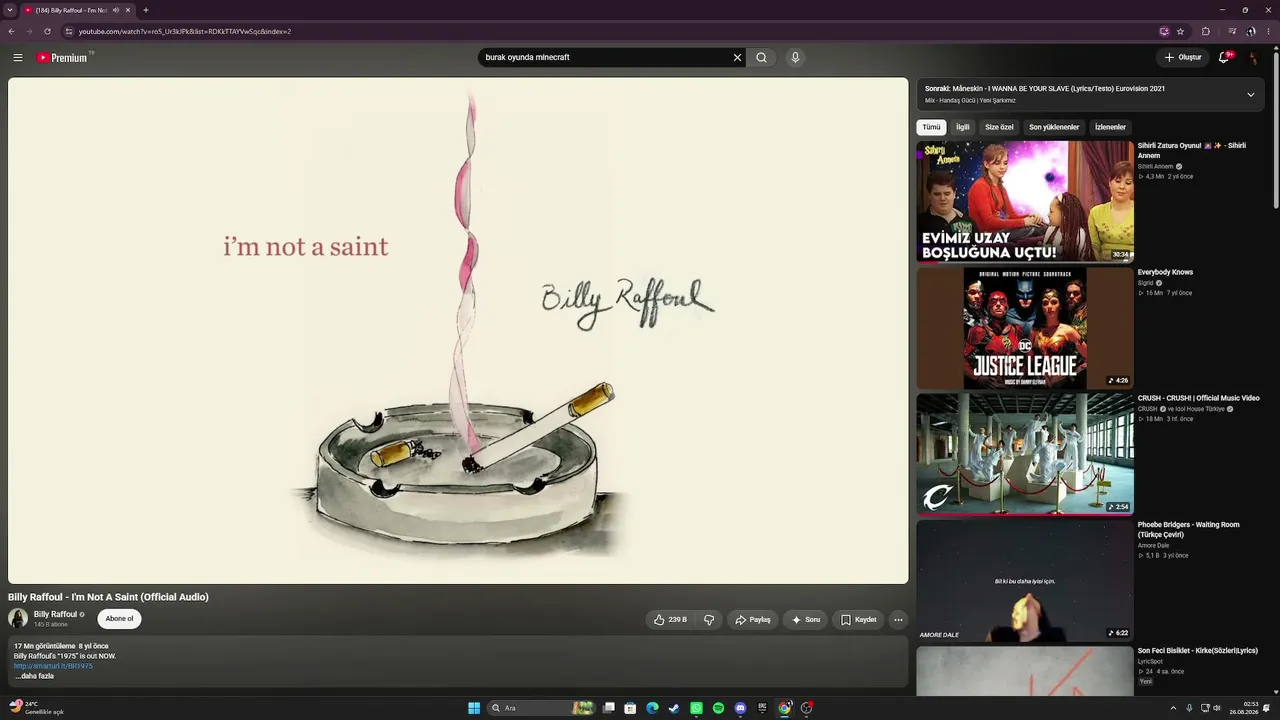Open 'Sihirli Zatura Oyunu' video thumbnail
This screenshot has width=1280, height=720.
pos(1025,201)
